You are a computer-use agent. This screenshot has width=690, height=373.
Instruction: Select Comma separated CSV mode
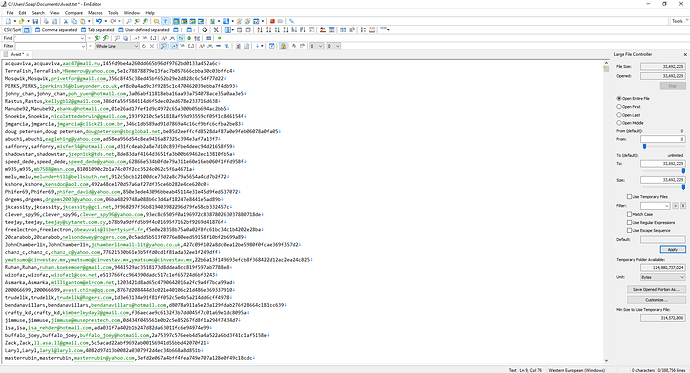point(56,30)
